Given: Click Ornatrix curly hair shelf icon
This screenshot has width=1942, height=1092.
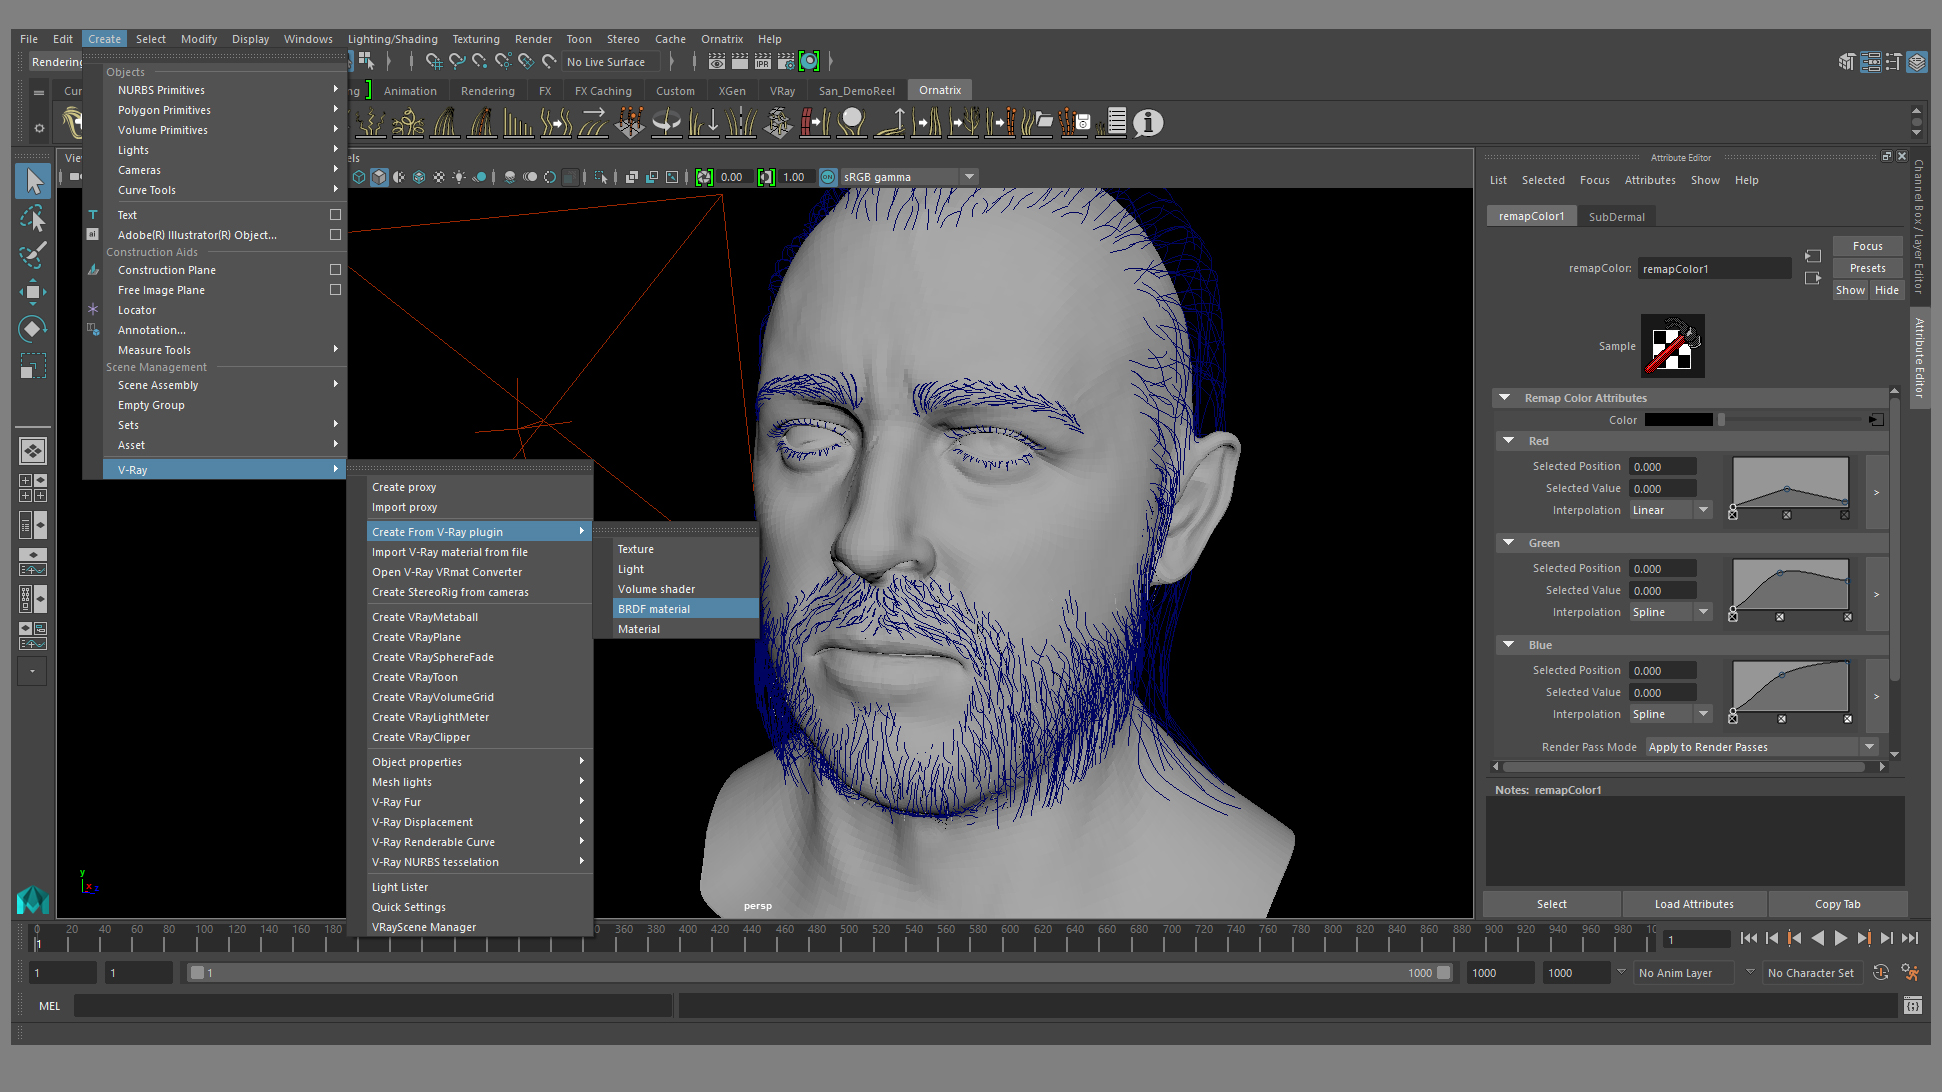Looking at the screenshot, I should [407, 123].
